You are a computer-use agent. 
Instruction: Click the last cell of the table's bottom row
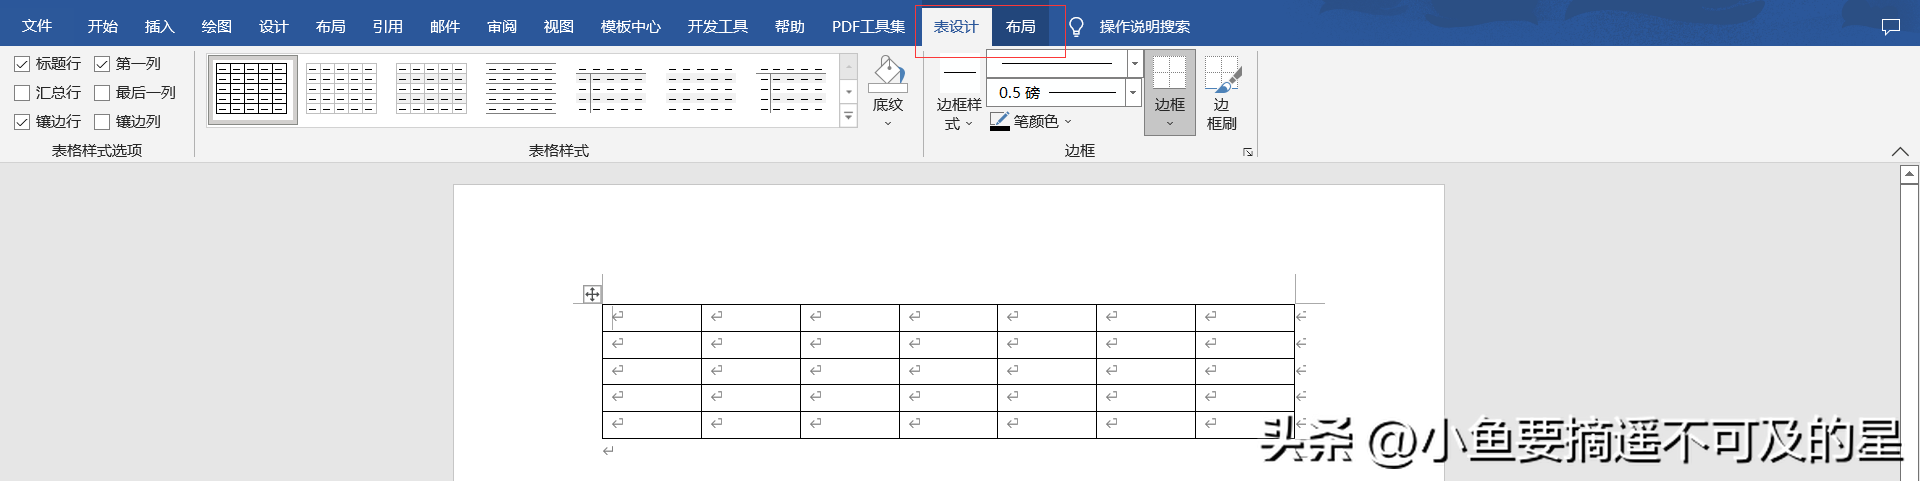[1245, 425]
